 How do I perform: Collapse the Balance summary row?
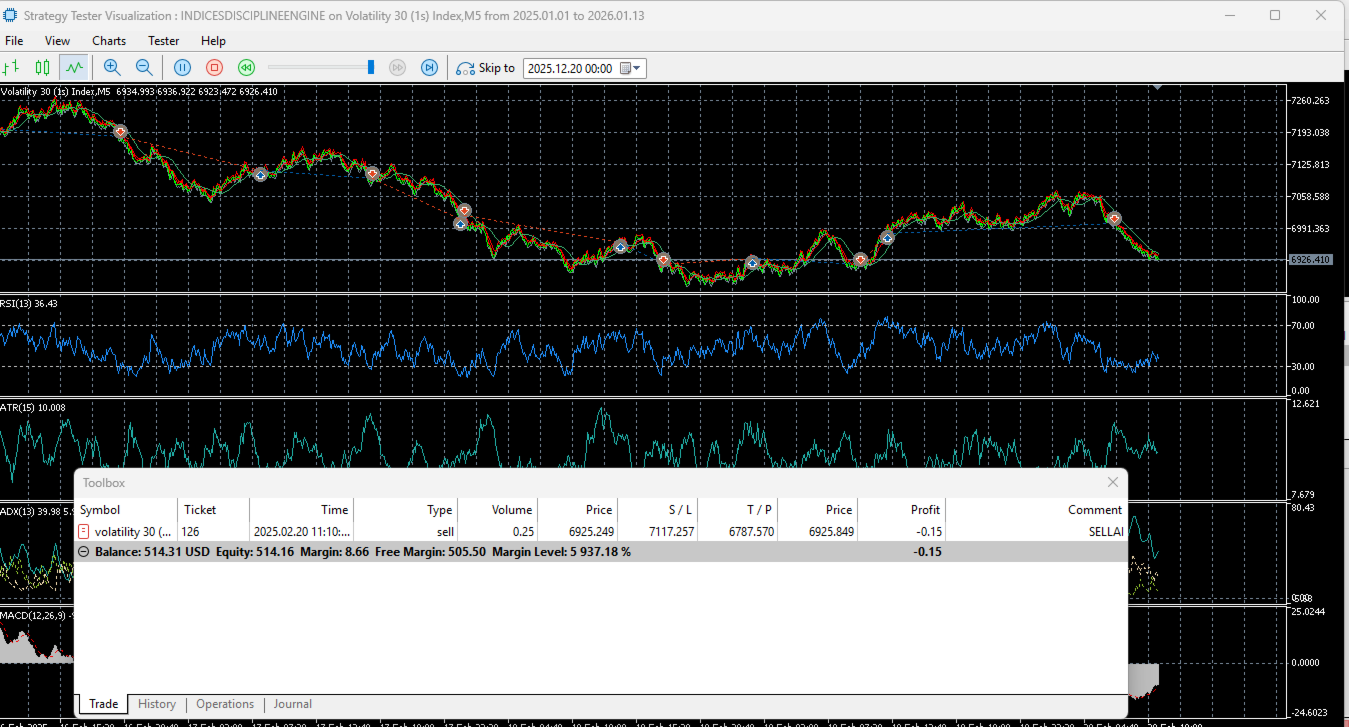point(84,552)
